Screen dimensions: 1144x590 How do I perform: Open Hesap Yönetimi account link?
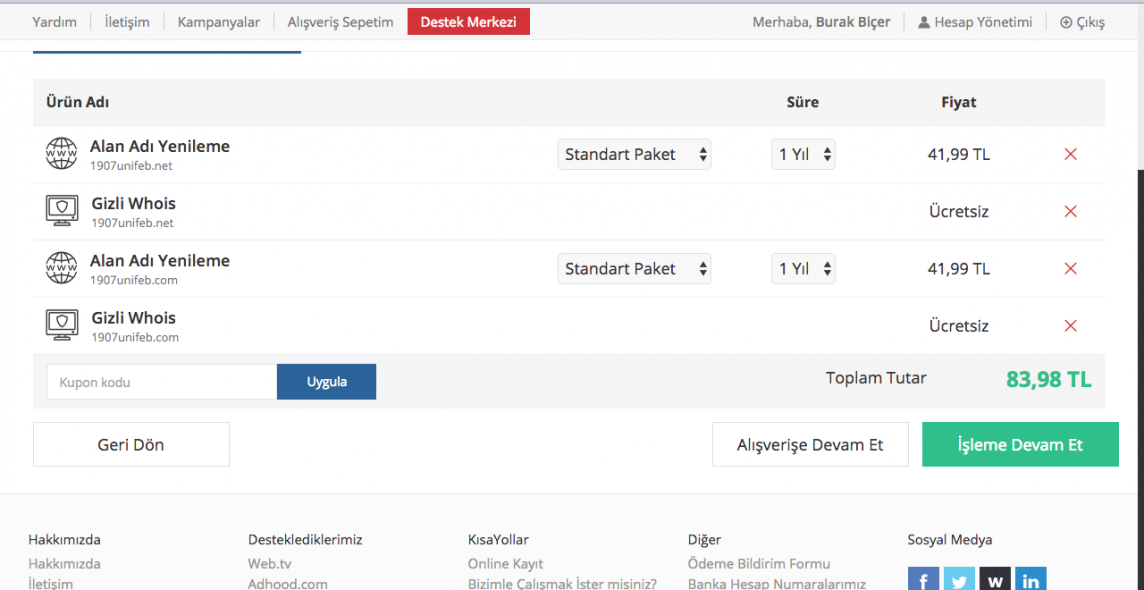[x=975, y=22]
